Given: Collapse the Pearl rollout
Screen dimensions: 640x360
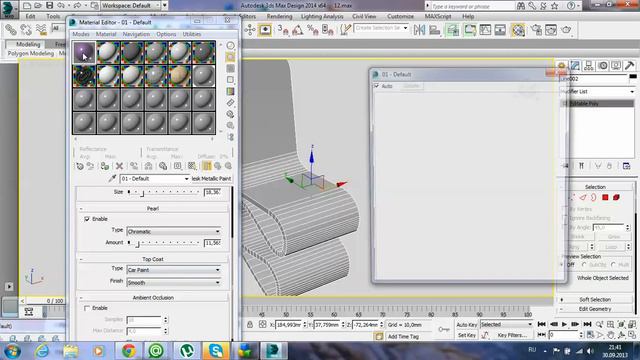Looking at the screenshot, I should click(153, 209).
